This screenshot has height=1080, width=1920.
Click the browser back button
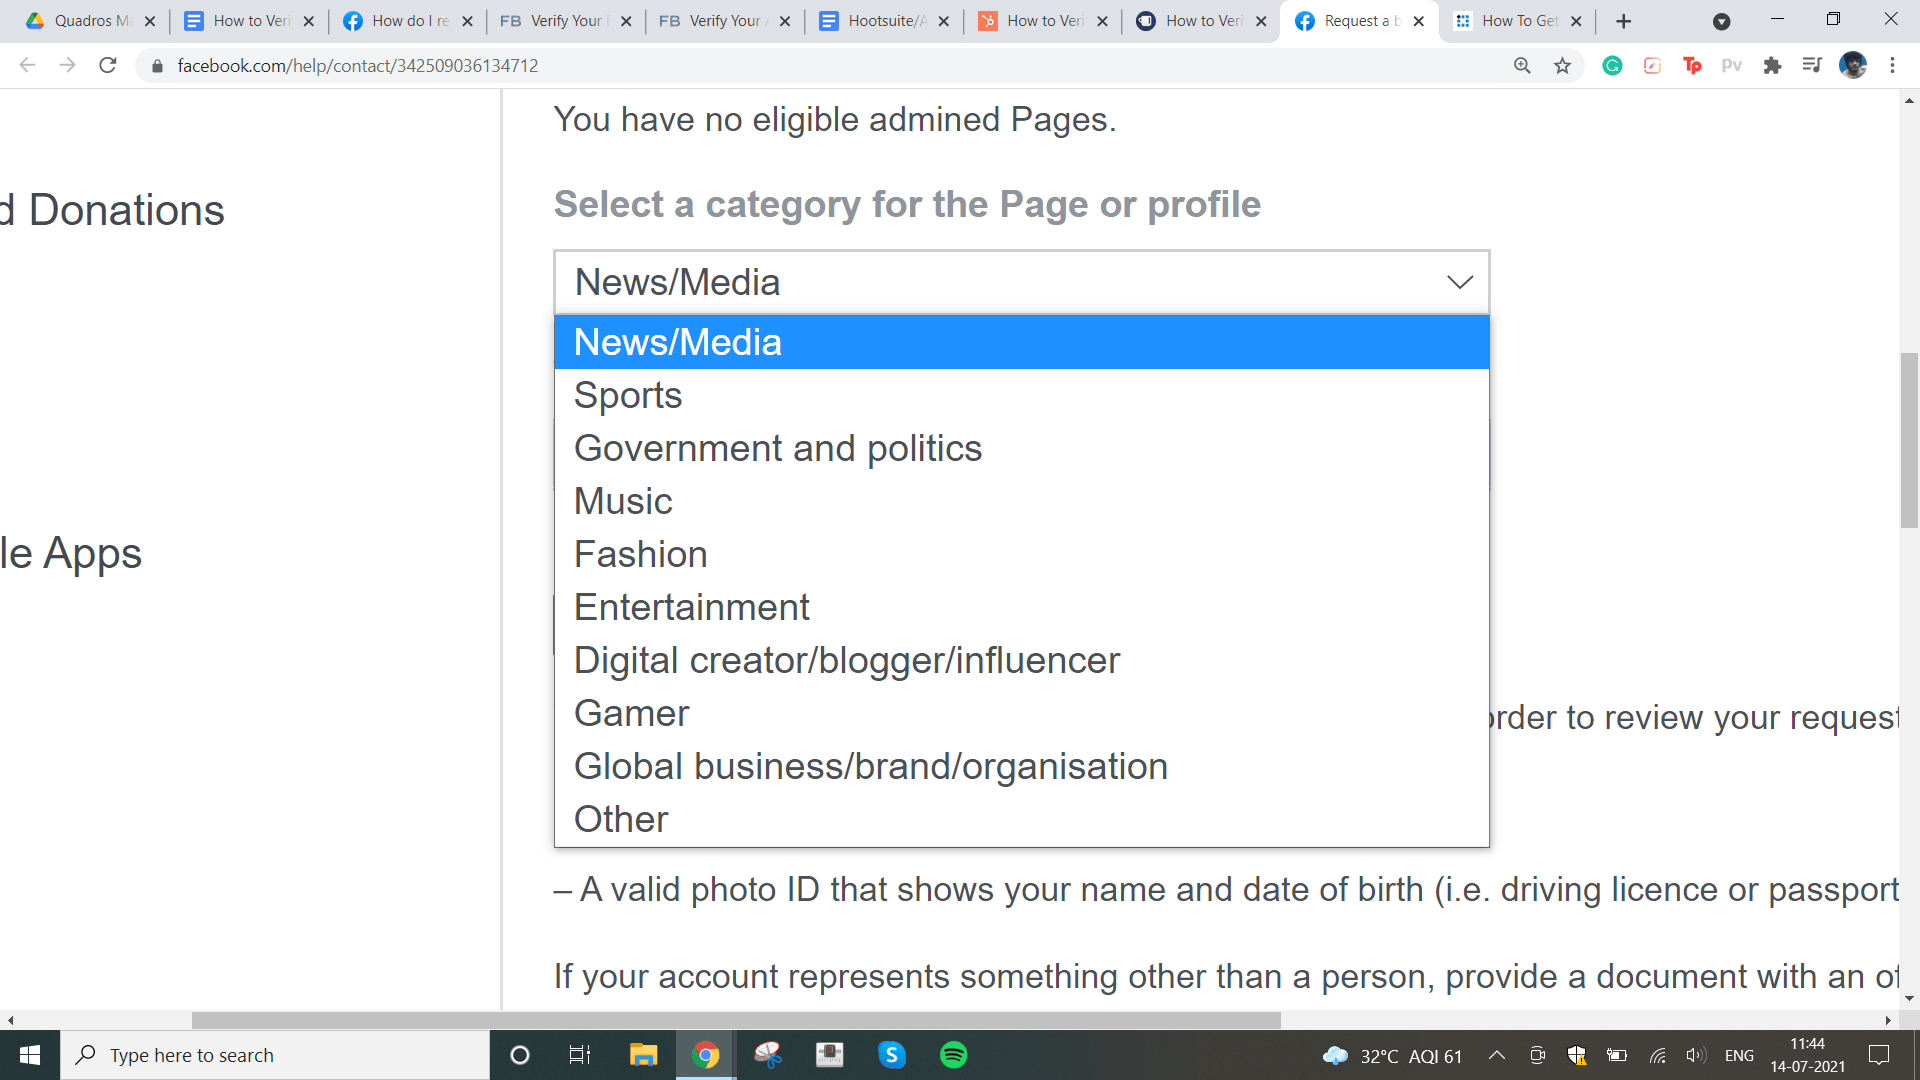coord(26,65)
